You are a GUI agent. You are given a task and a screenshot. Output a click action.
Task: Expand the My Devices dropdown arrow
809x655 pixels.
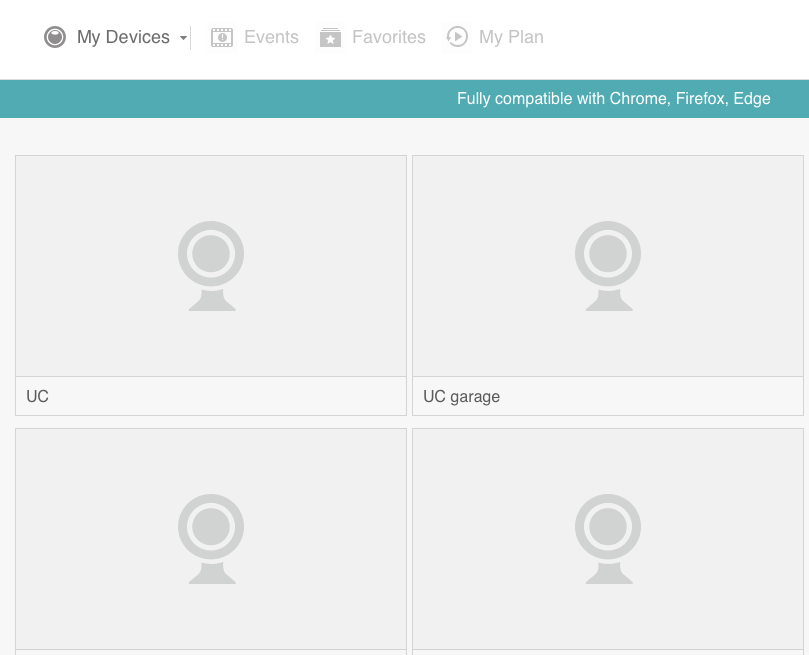click(183, 38)
